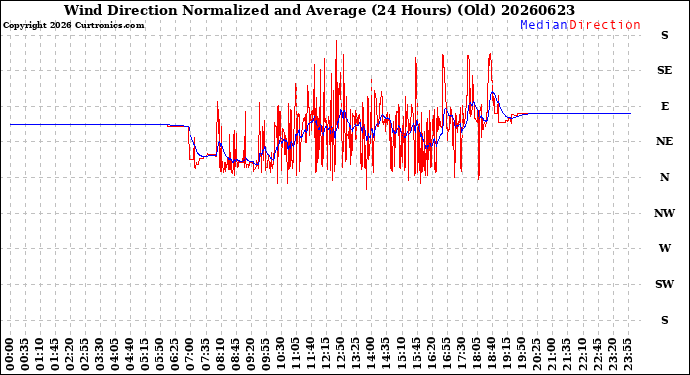Click the W axis label
690x375 pixels.
pos(664,248)
